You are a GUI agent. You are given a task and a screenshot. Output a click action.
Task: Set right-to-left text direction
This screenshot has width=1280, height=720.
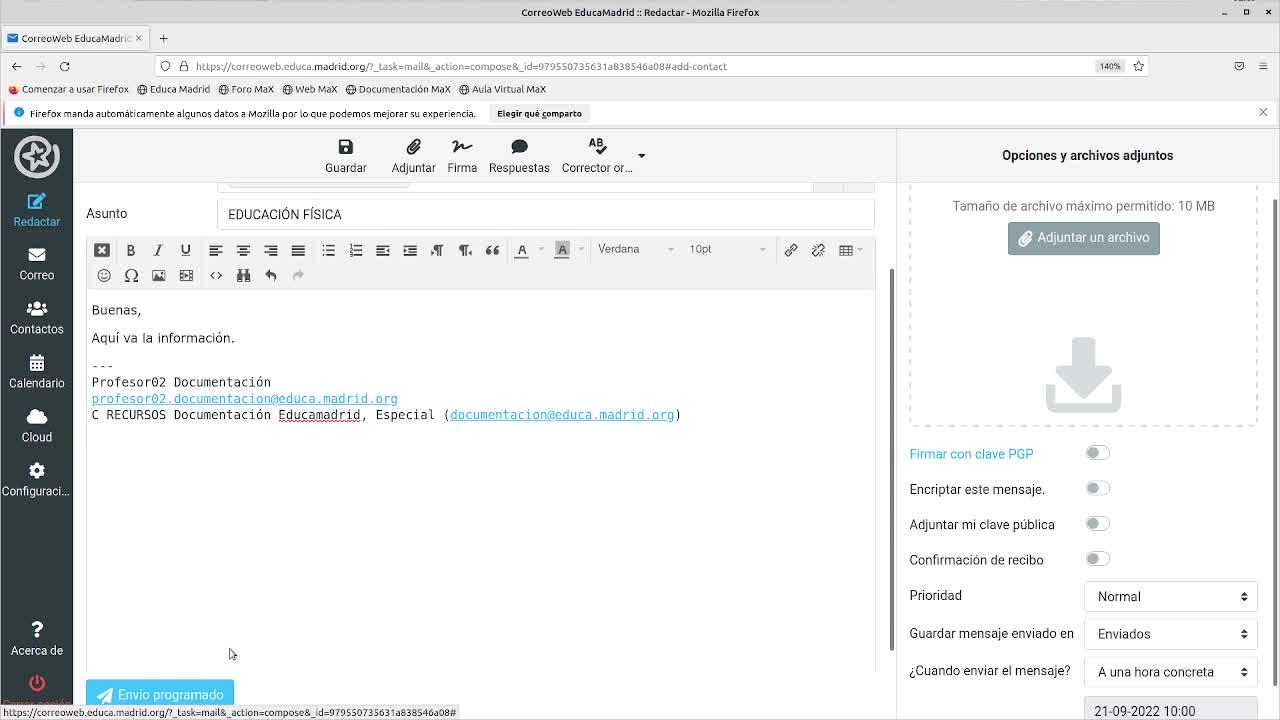click(465, 250)
